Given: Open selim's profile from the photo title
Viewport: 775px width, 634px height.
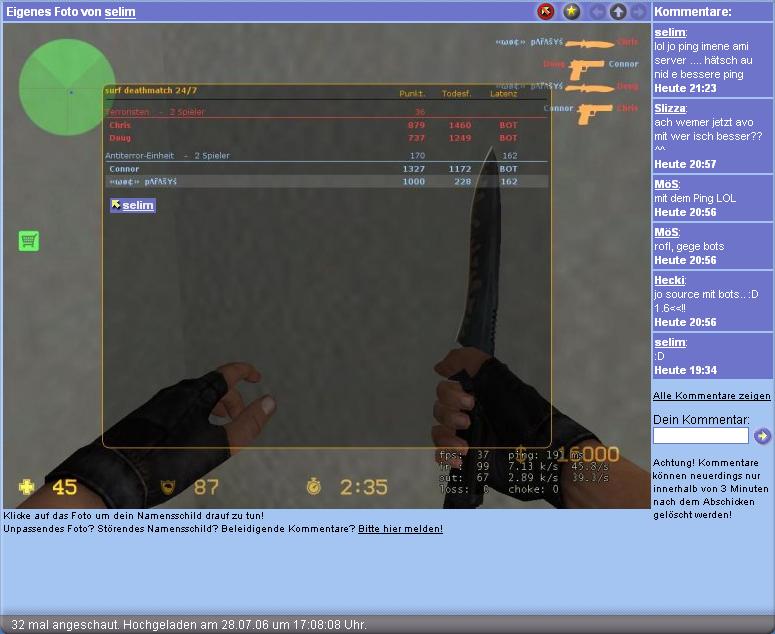Looking at the screenshot, I should [x=120, y=12].
